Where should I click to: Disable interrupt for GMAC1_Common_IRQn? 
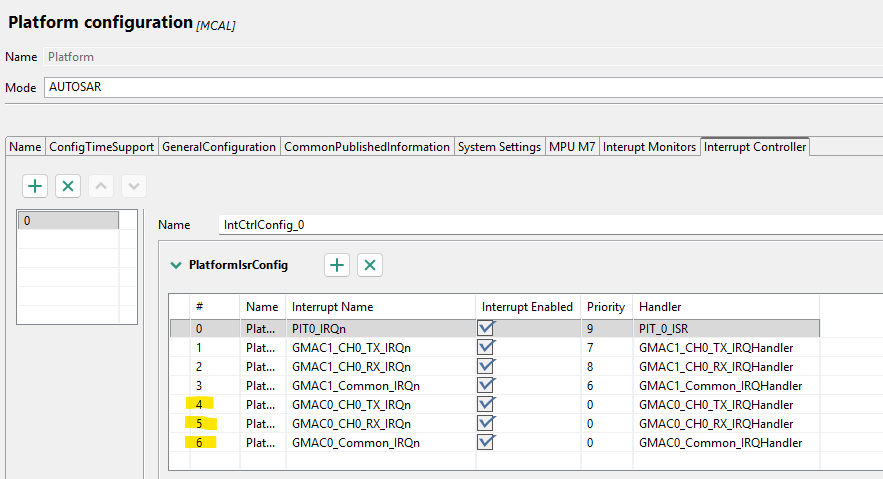[x=486, y=386]
